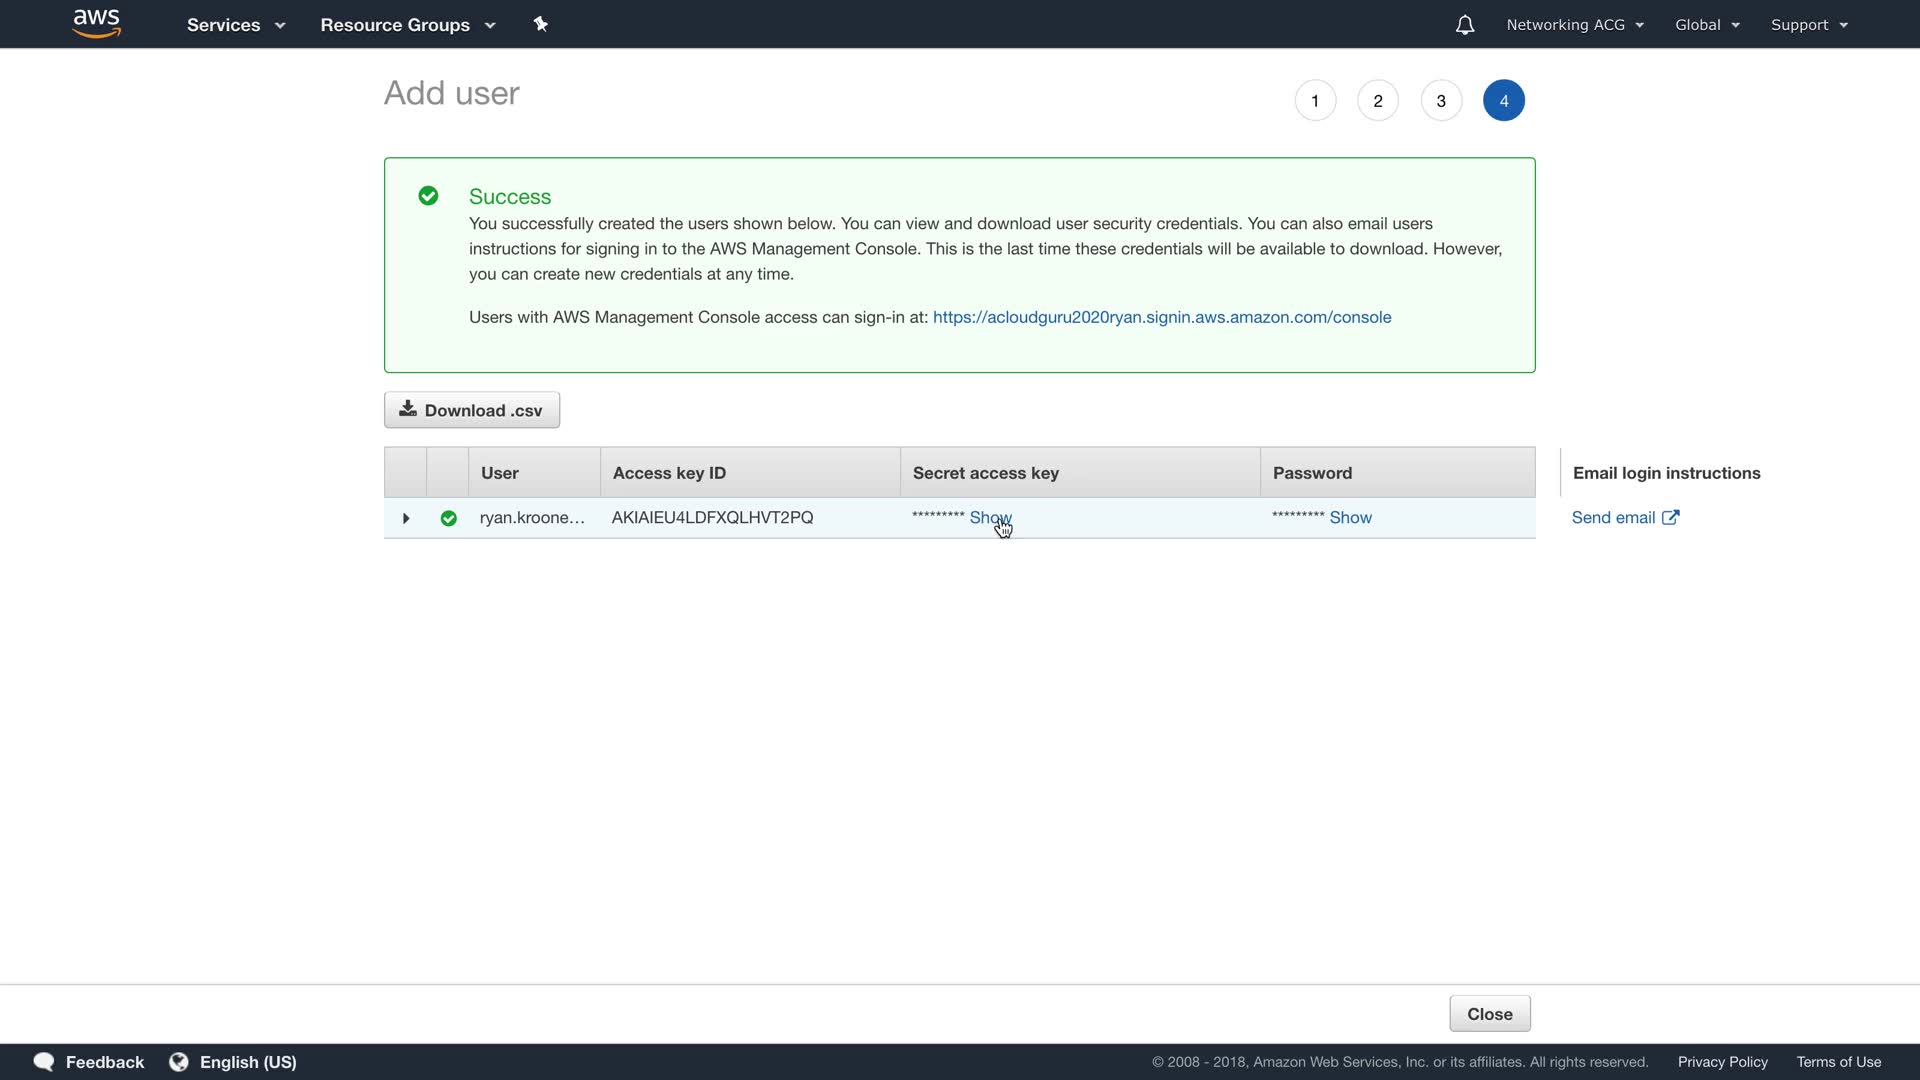
Task: Click the Close button
Action: coord(1489,1014)
